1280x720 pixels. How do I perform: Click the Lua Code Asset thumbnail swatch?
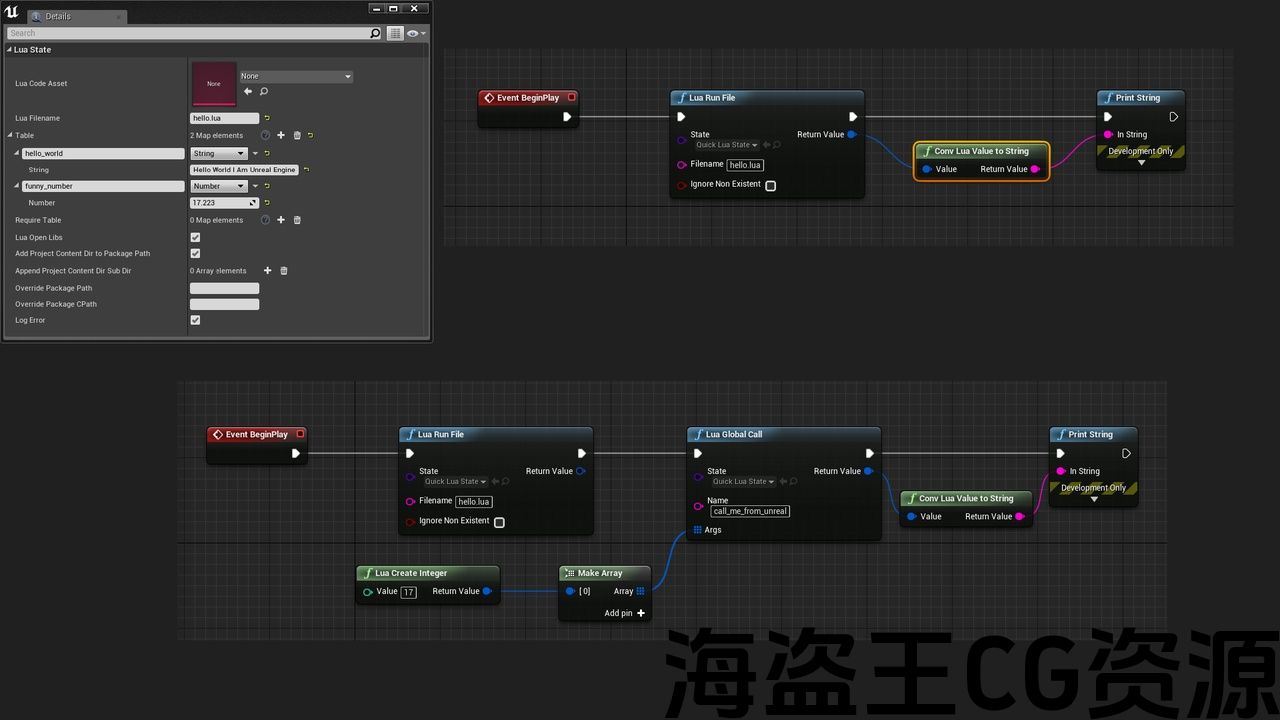[x=214, y=84]
